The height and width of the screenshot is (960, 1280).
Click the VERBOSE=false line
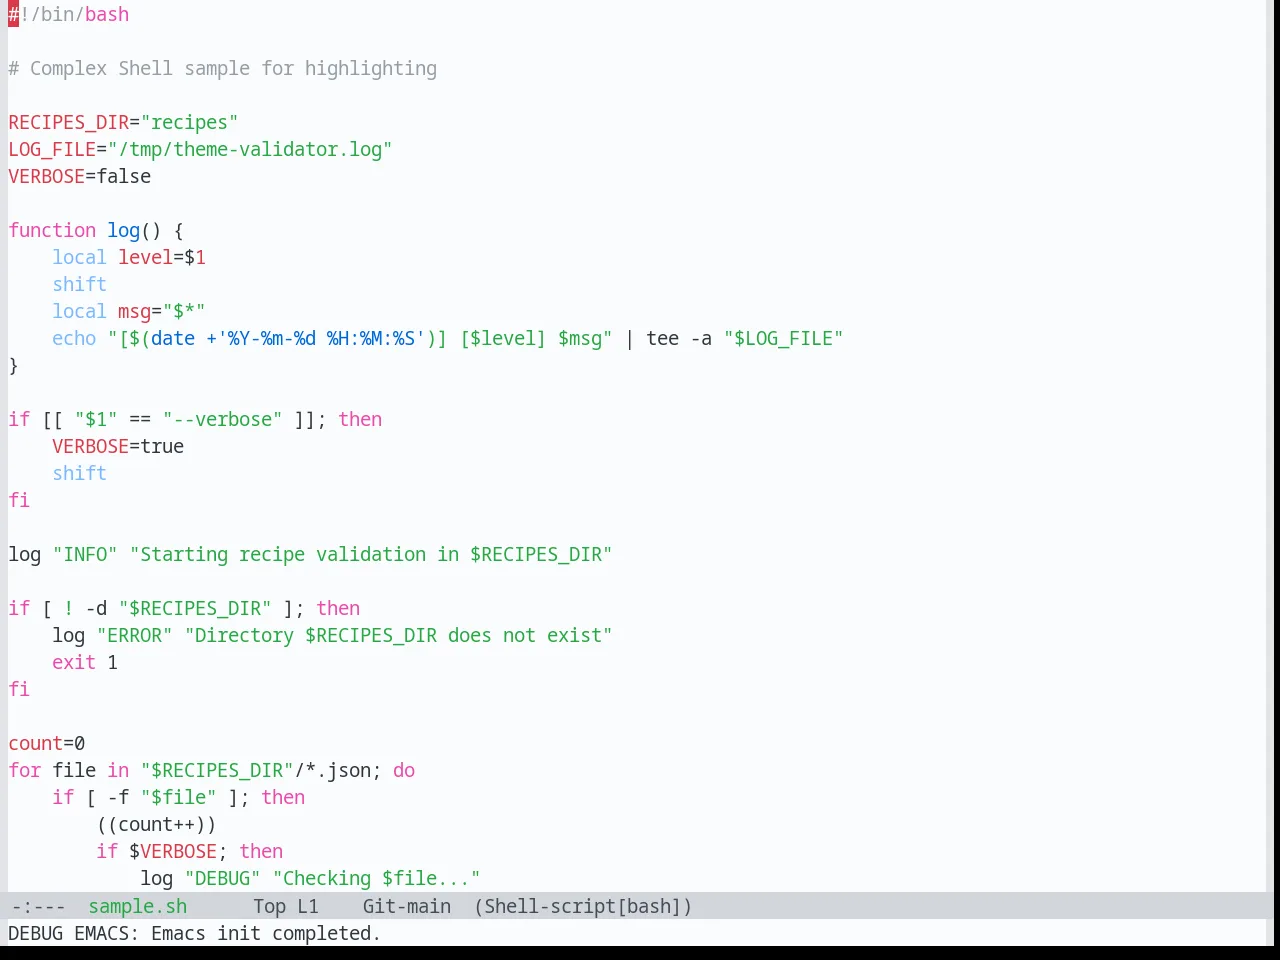[80, 177]
